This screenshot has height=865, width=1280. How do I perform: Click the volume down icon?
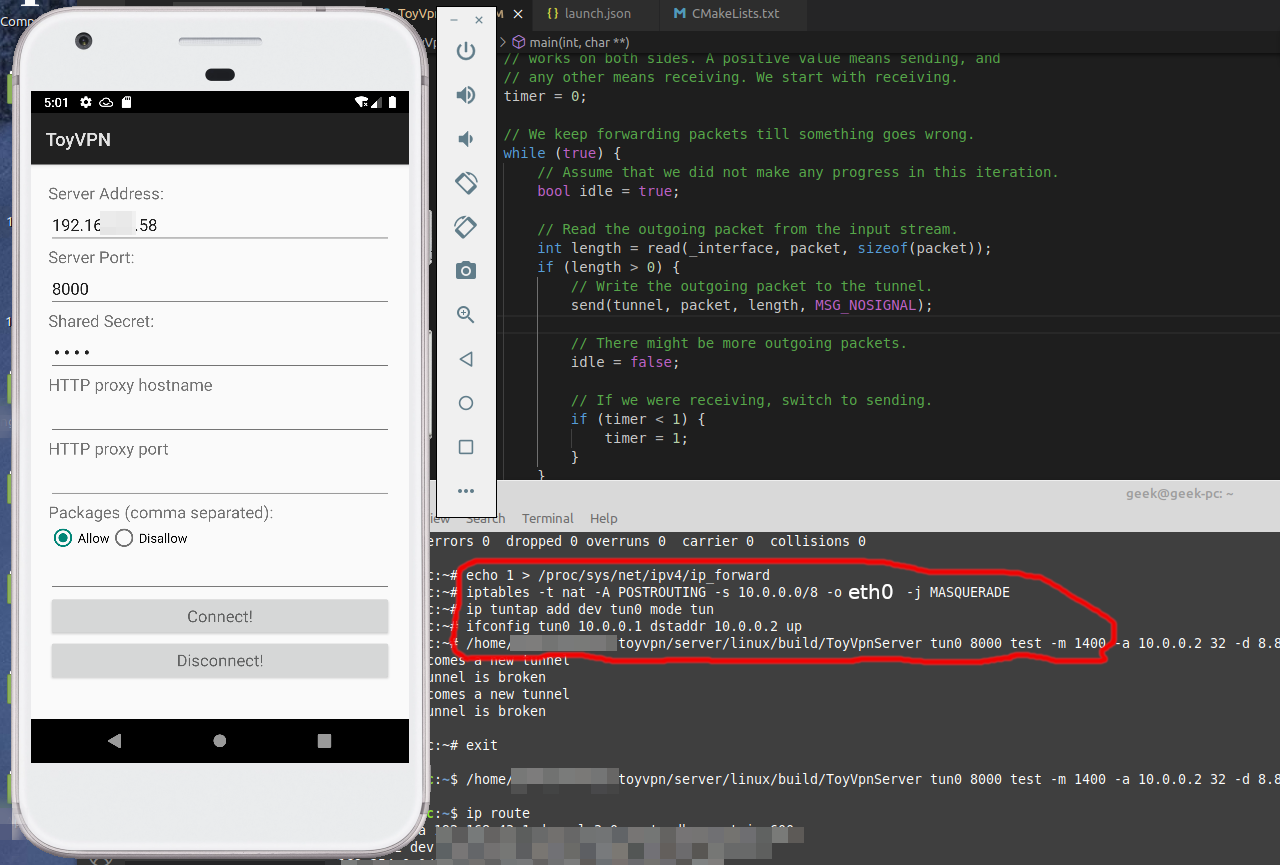(465, 139)
